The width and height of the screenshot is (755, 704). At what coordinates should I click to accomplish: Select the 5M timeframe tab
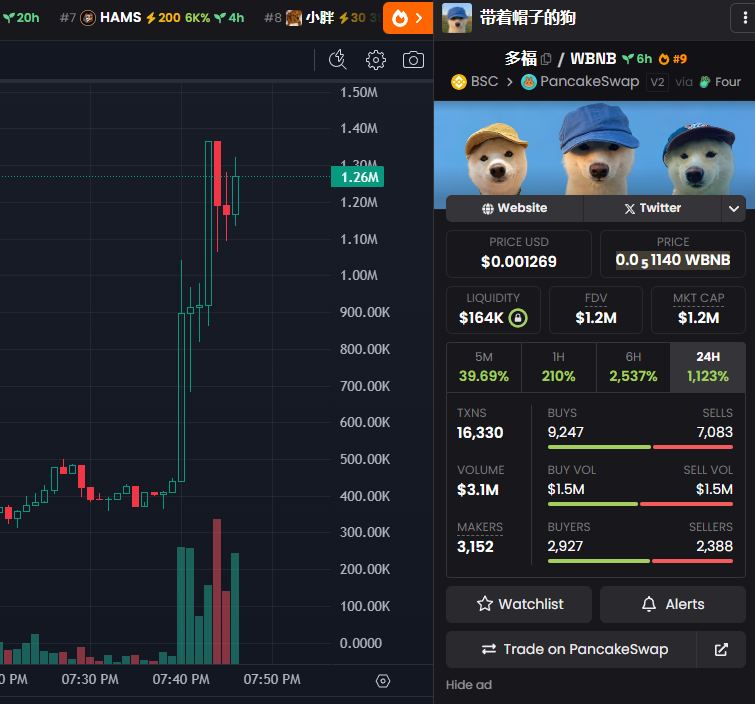pos(484,367)
